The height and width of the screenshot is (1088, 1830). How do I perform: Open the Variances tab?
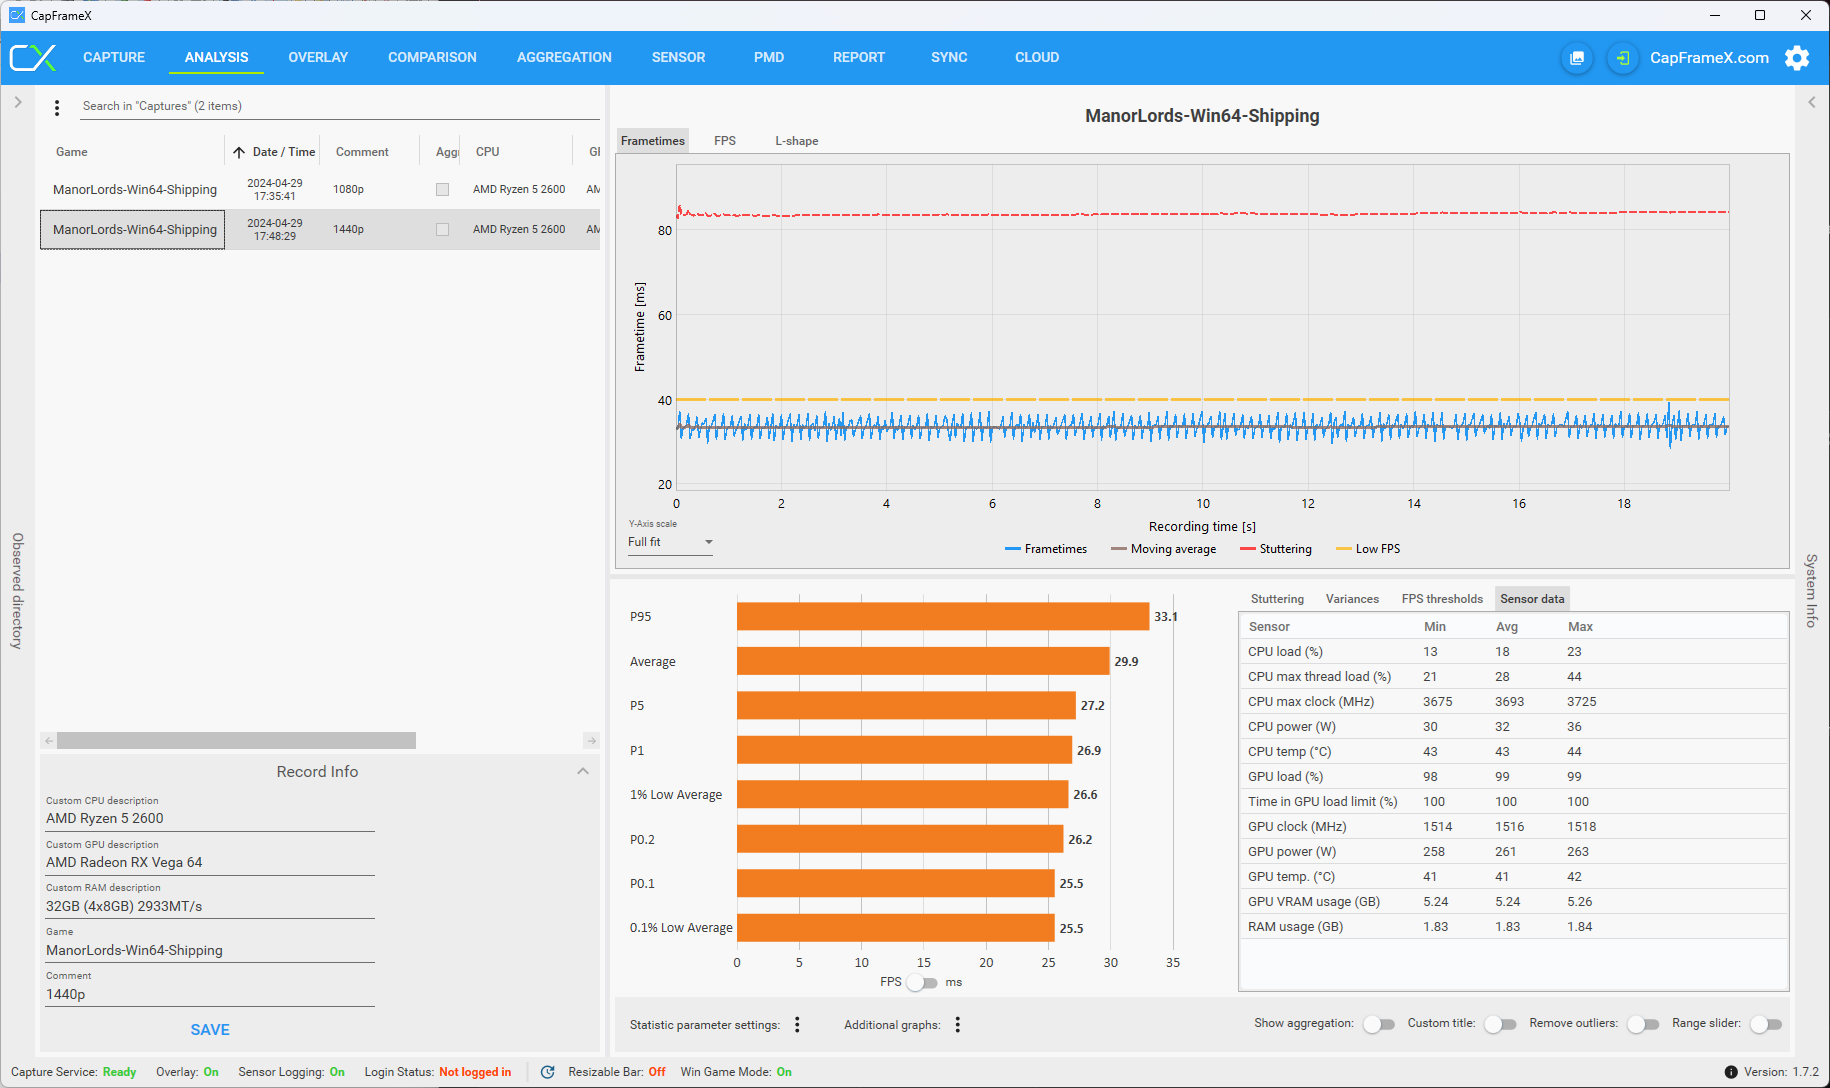(1352, 599)
